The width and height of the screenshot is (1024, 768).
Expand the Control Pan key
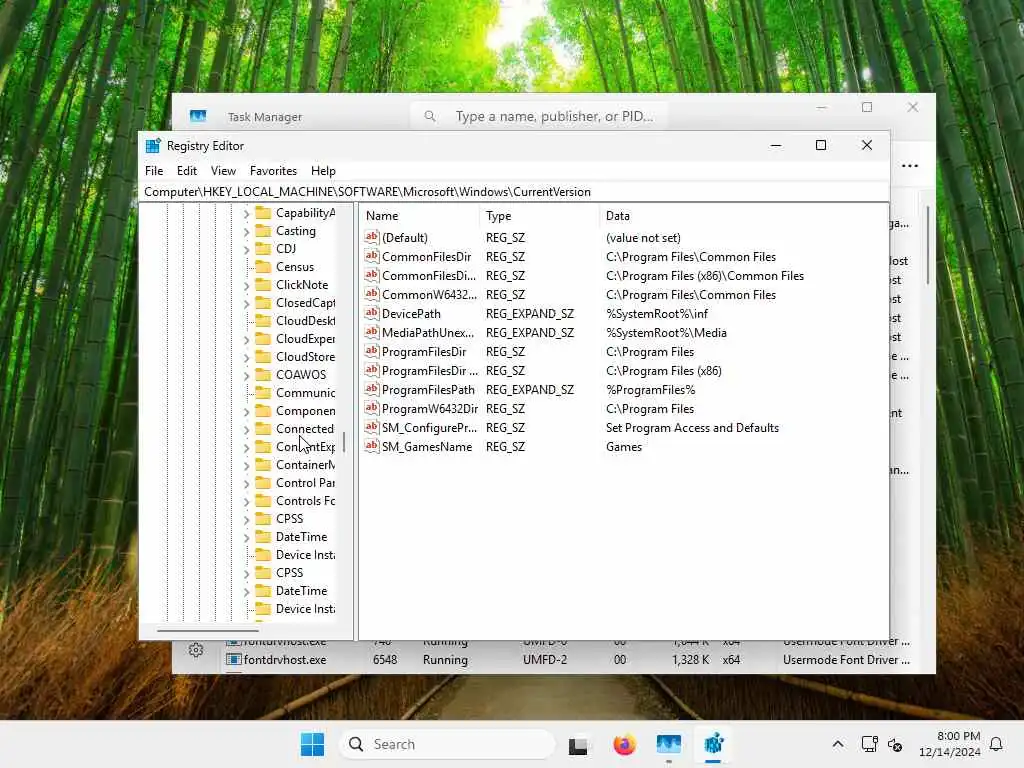[246, 483]
